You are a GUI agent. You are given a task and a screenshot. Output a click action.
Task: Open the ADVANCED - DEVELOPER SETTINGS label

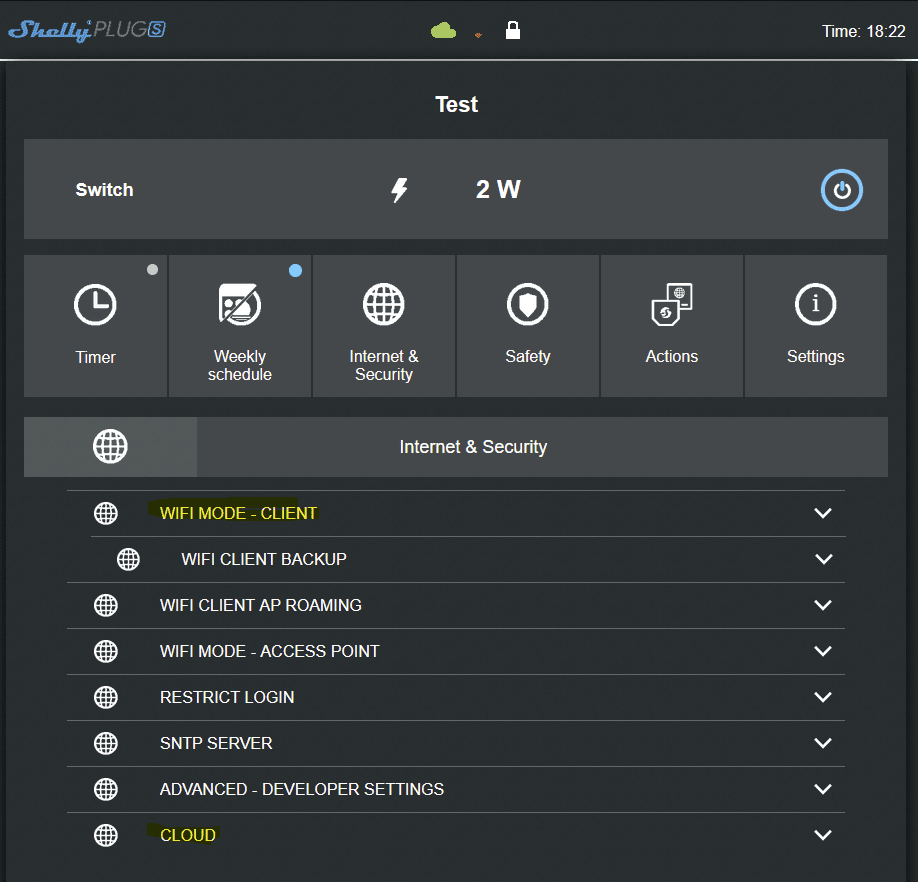[302, 790]
